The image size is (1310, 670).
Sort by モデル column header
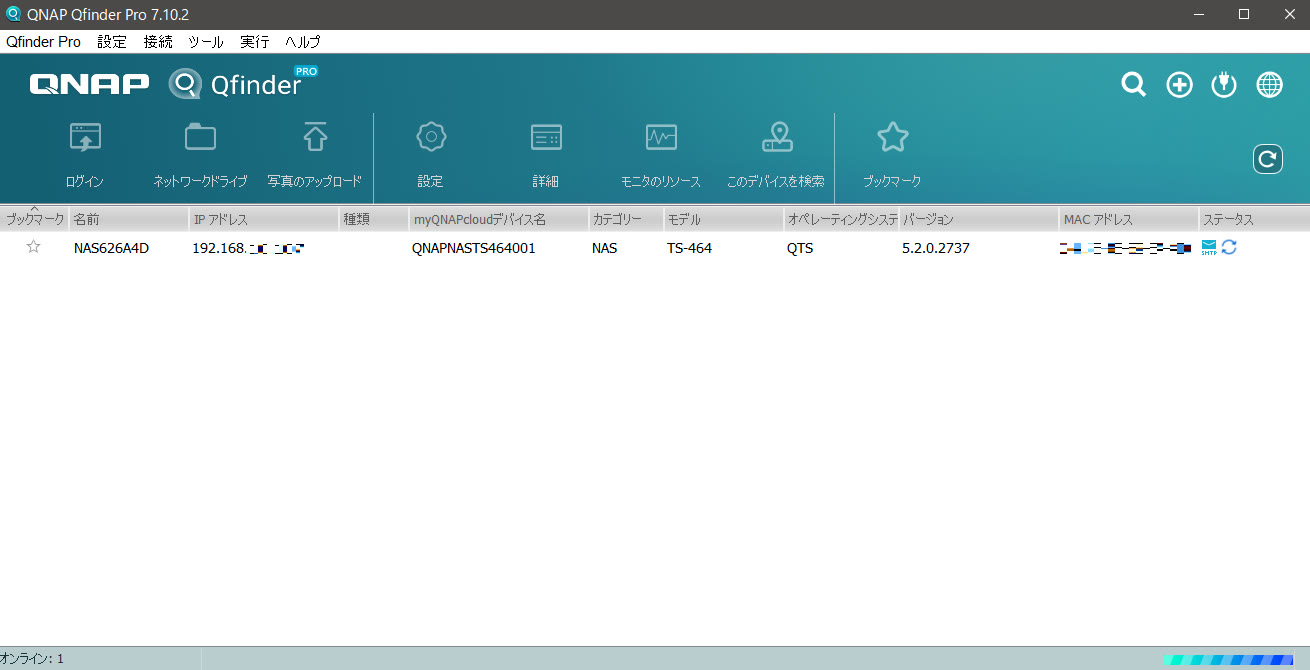724,219
